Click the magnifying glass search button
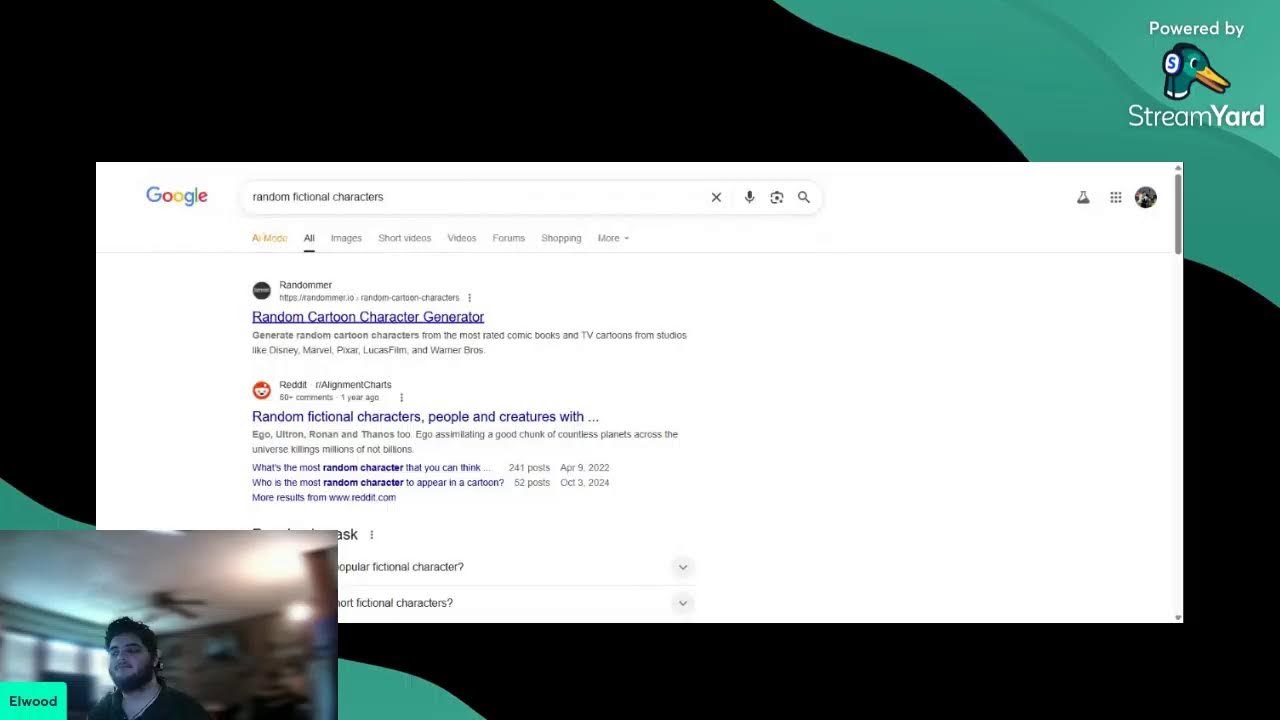This screenshot has width=1280, height=720. (x=803, y=197)
